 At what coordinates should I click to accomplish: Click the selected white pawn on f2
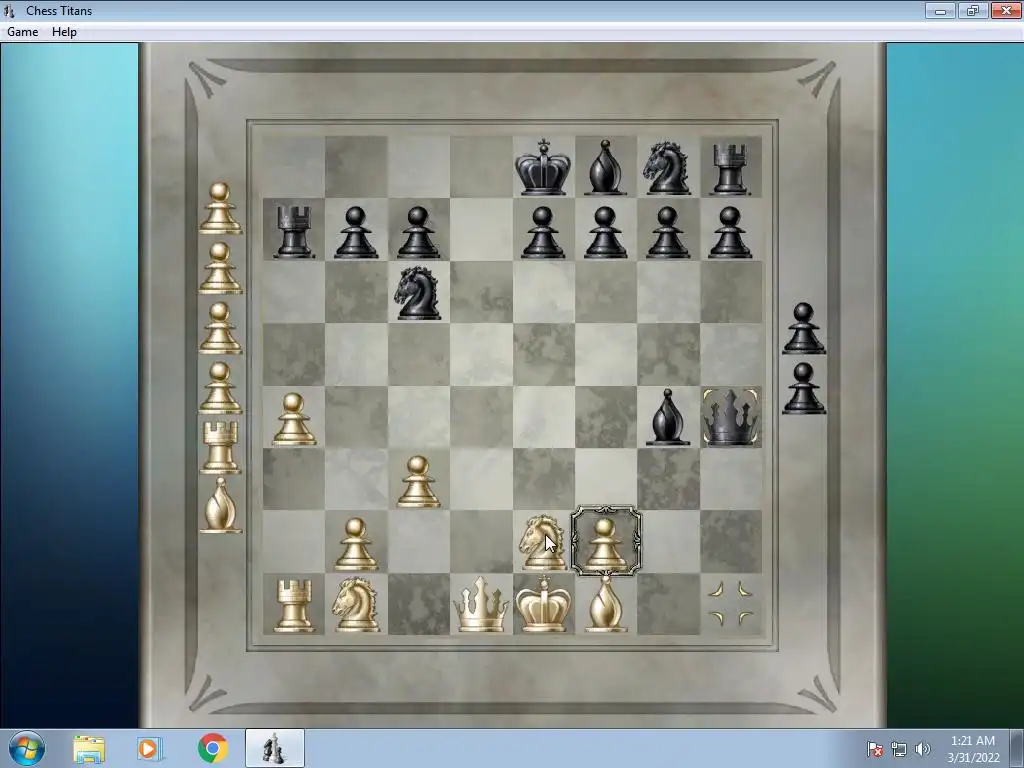click(606, 541)
